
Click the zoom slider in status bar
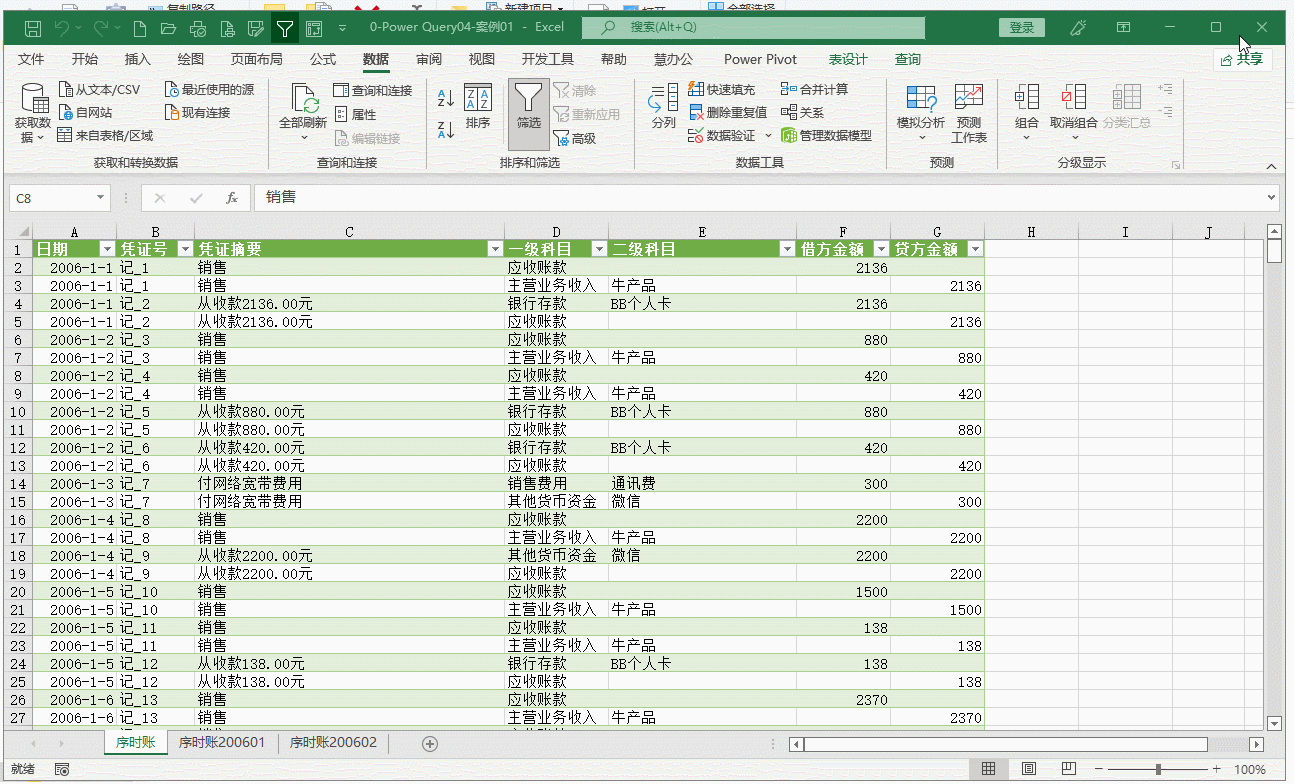click(1158, 769)
